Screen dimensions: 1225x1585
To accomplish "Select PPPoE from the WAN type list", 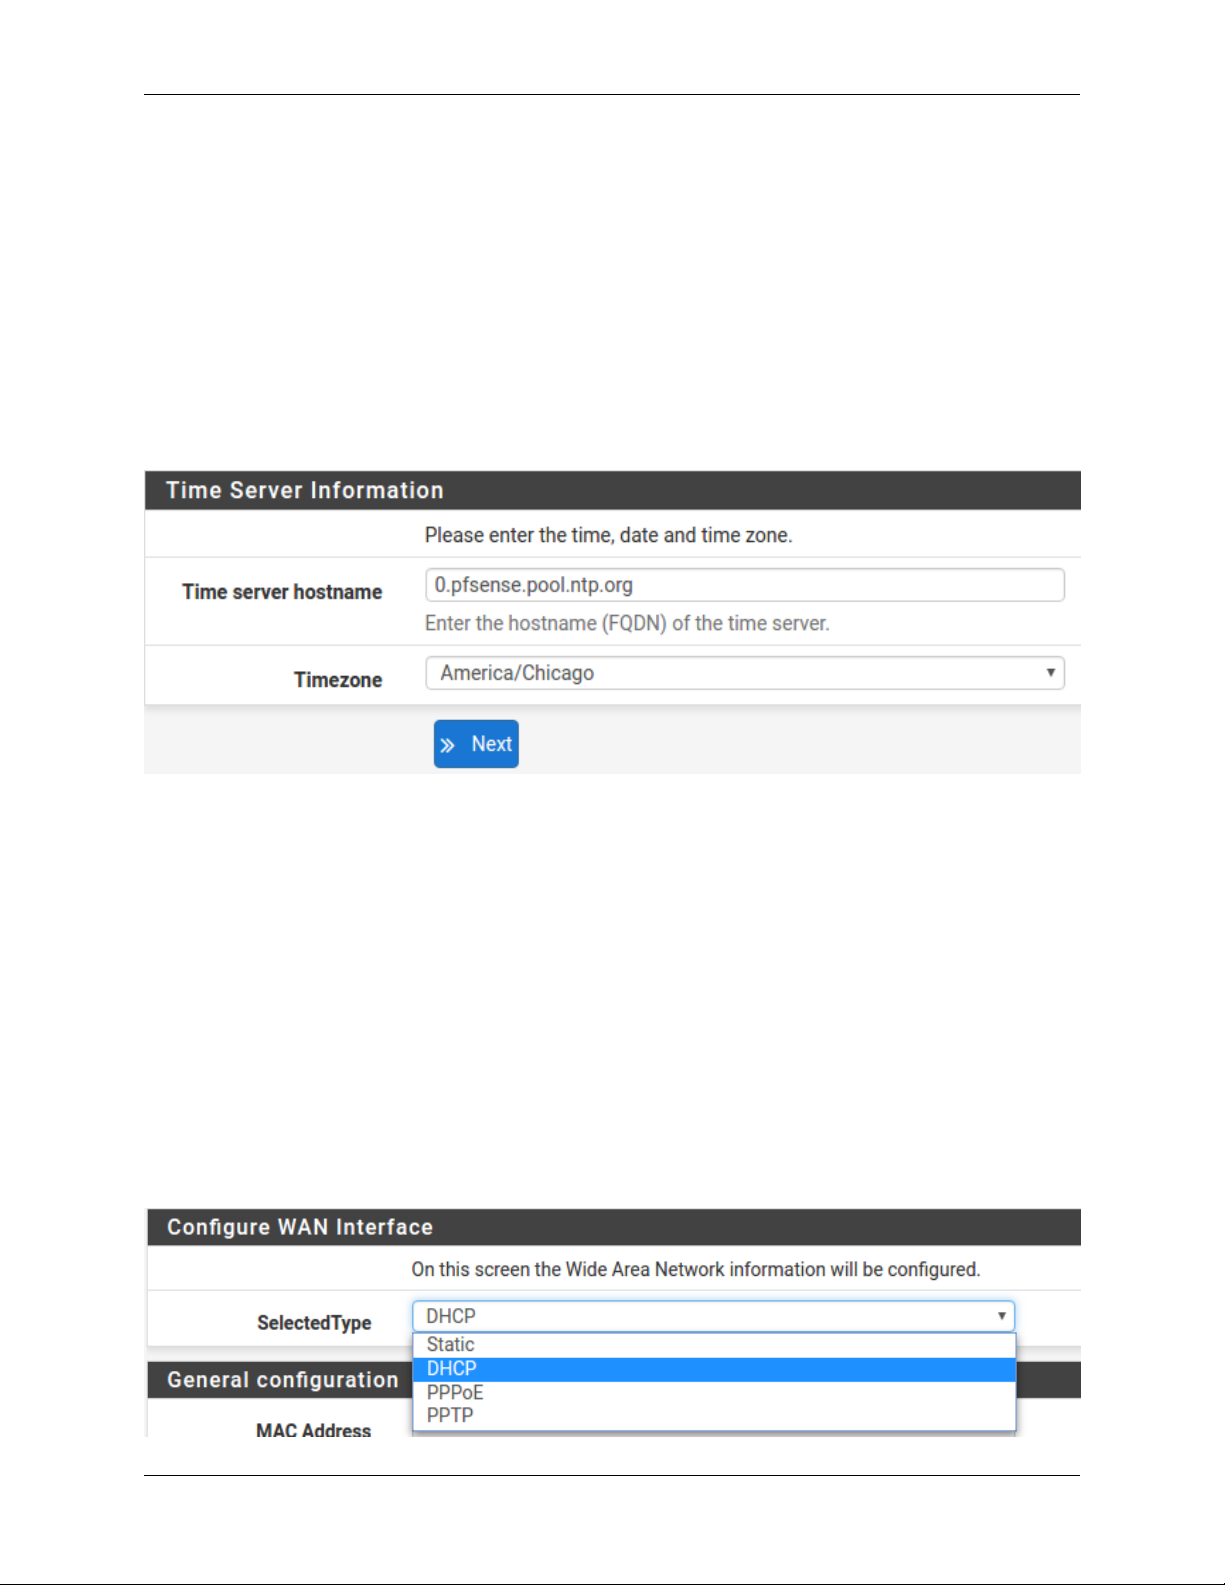I will 714,1392.
